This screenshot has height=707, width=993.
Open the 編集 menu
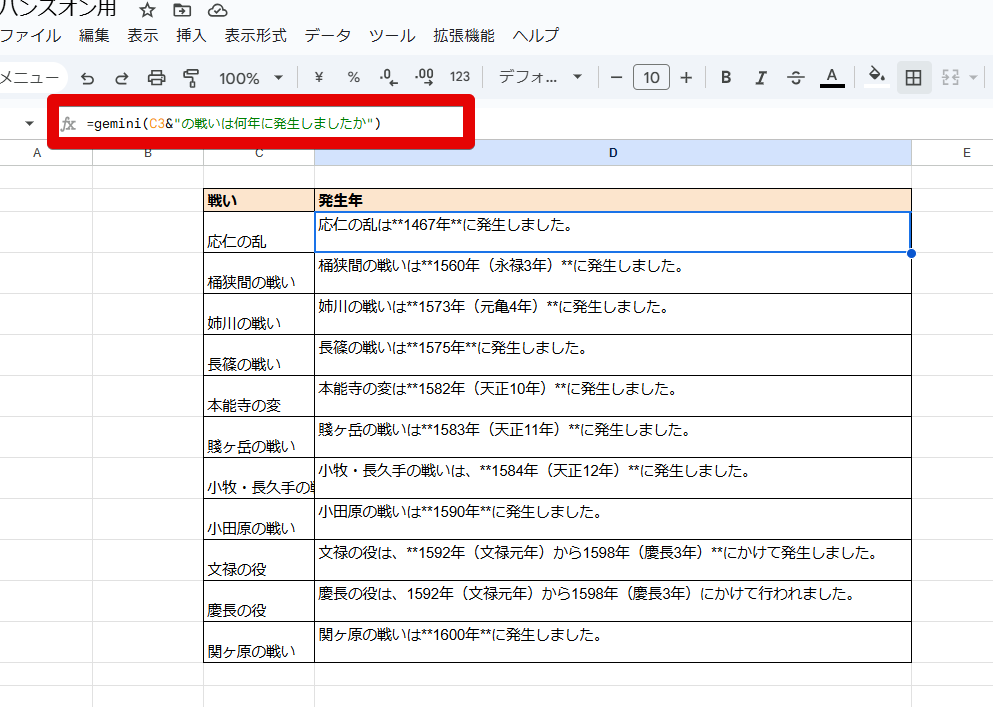[94, 35]
